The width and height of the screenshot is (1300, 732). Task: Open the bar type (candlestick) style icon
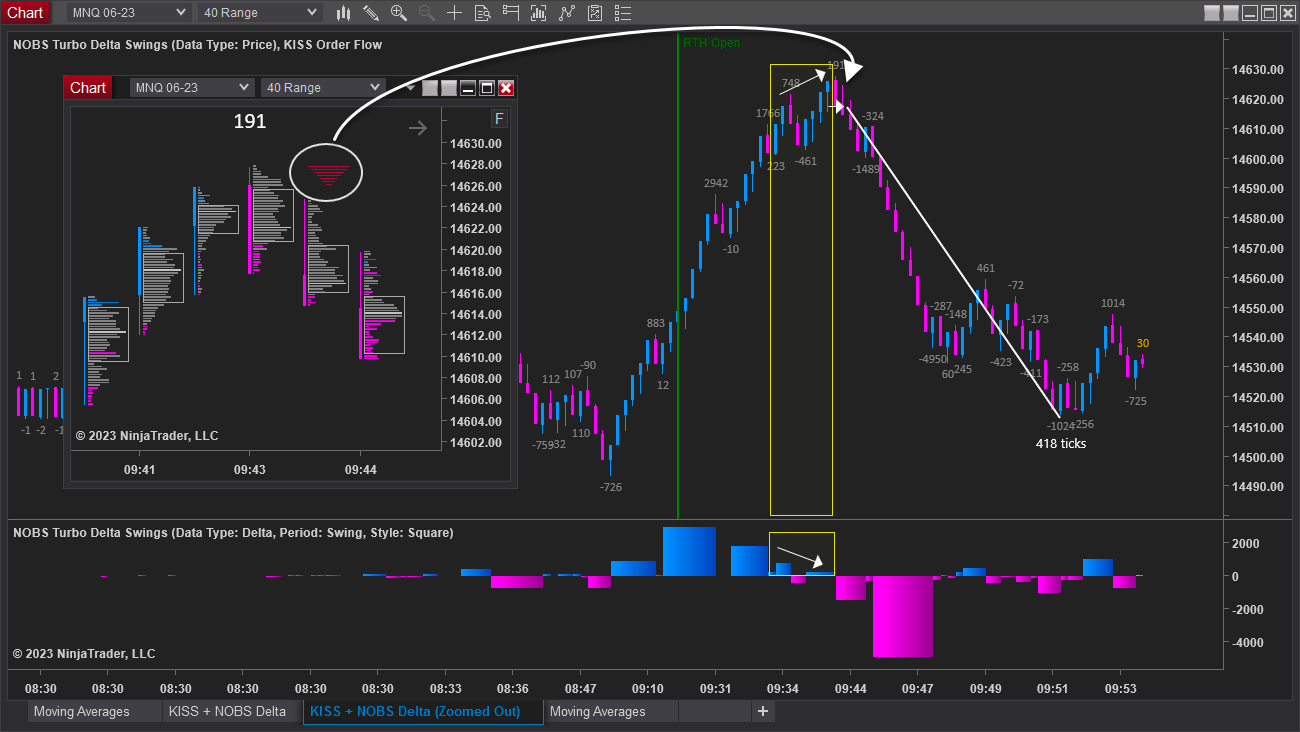coord(343,13)
